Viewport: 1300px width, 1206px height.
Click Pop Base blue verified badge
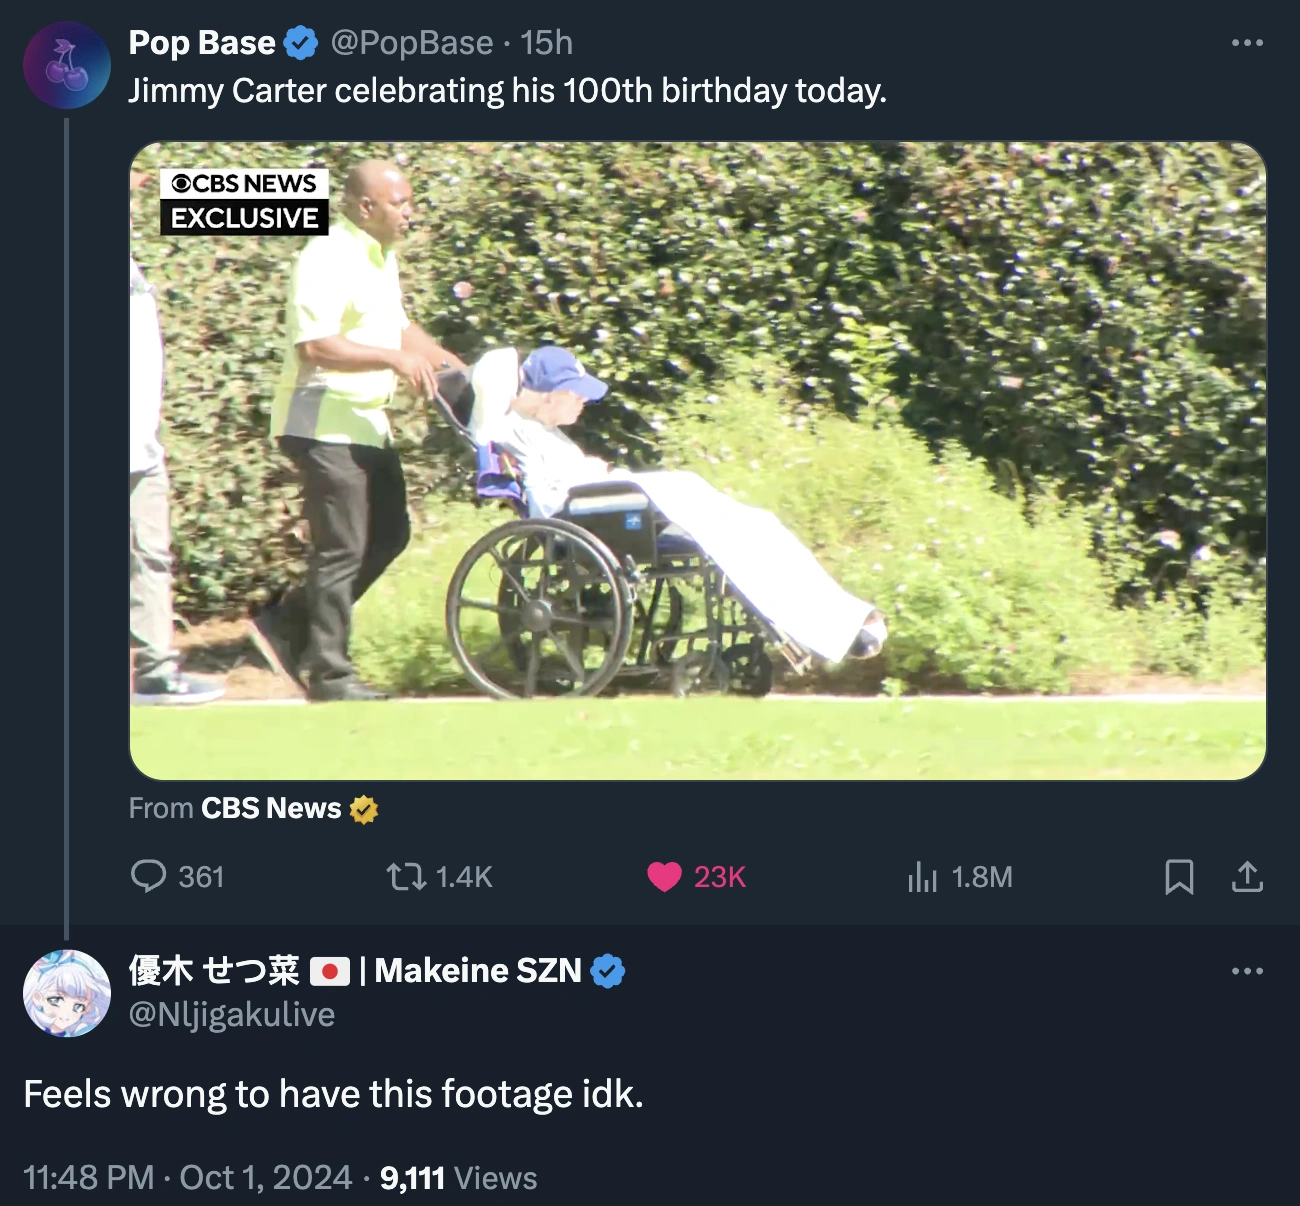coord(301,43)
